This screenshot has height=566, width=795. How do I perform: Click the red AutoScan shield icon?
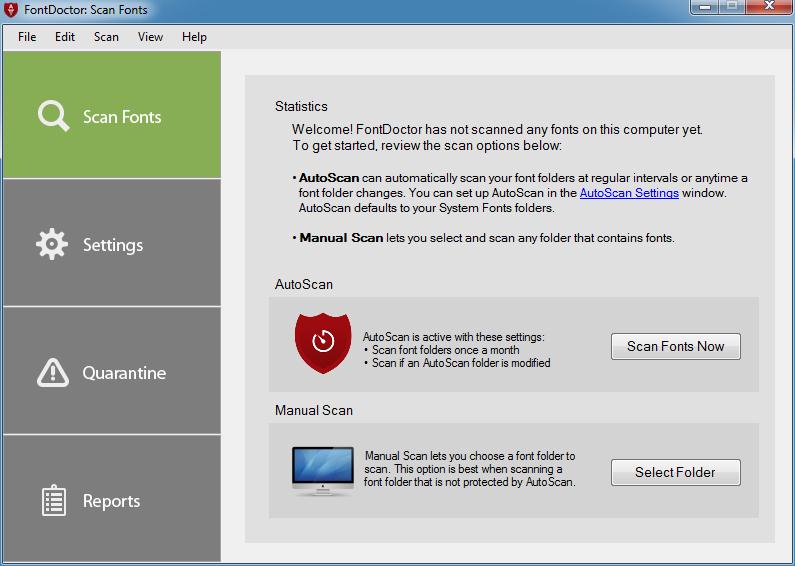(322, 341)
